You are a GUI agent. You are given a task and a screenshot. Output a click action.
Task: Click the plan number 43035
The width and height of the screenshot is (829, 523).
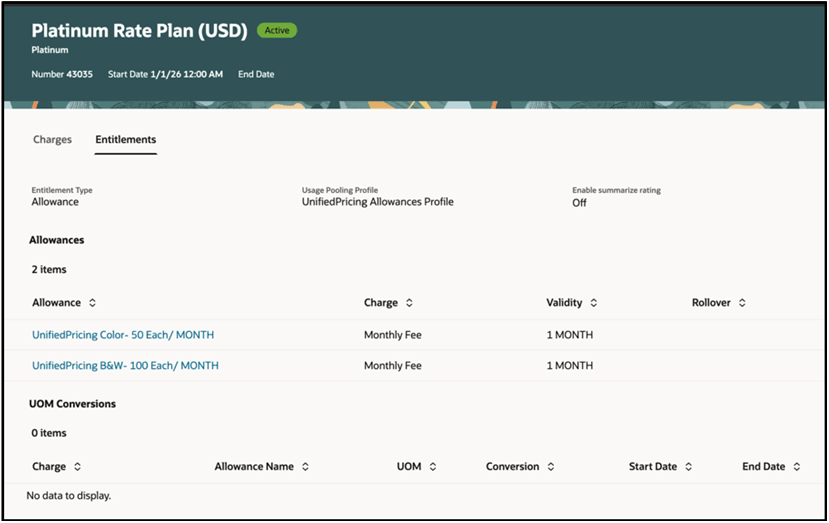click(79, 75)
